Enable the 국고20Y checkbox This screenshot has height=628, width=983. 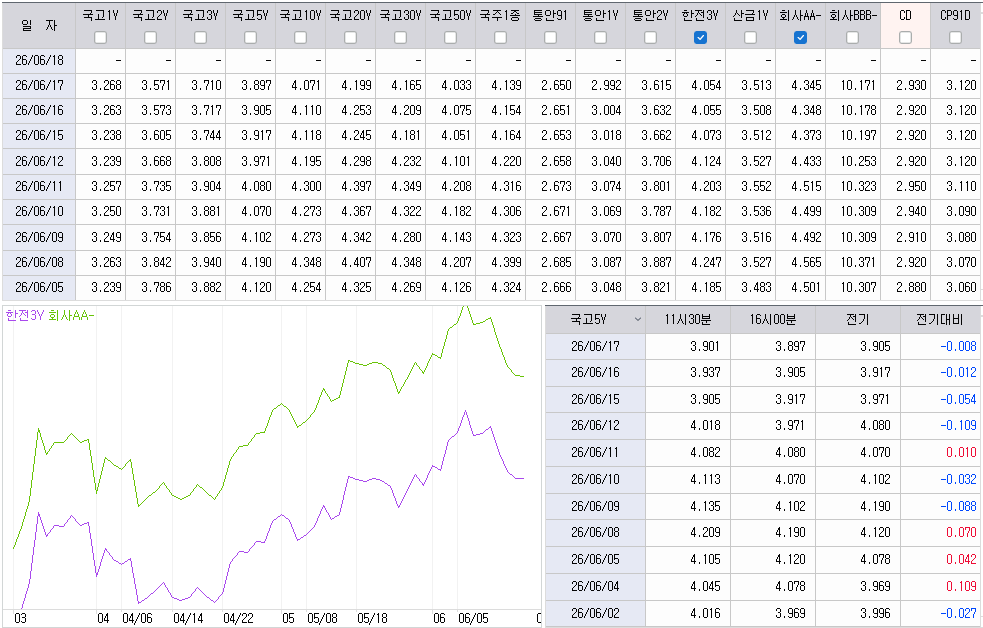tap(350, 38)
